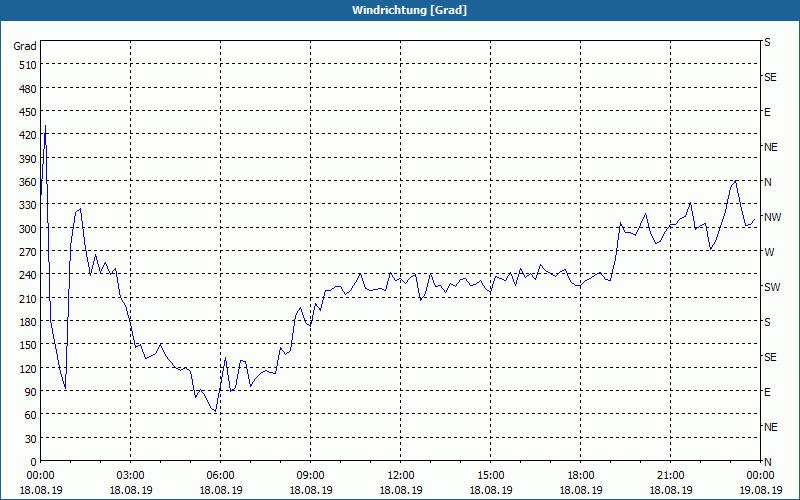Click the S compass label beside the 180 gridline
Viewport: 800px width, 500px height.
[x=767, y=322]
